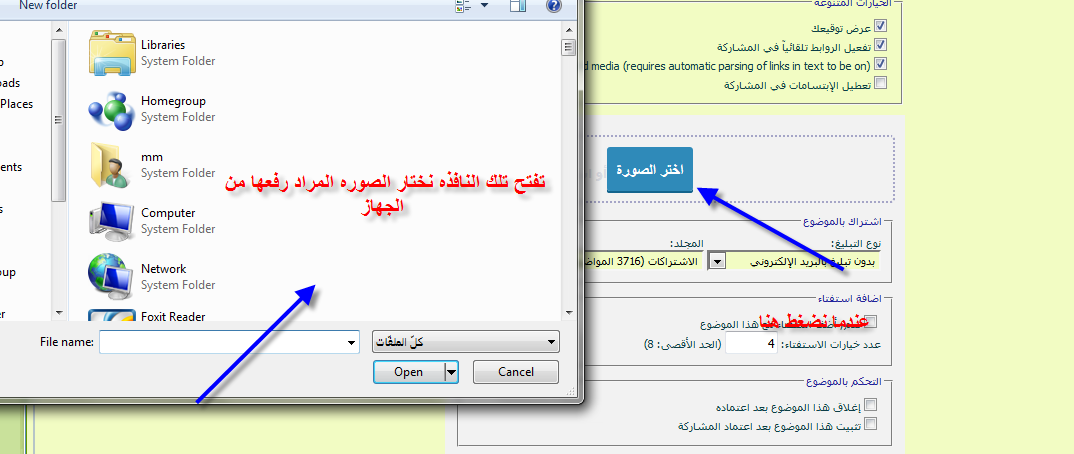Expand the File name history dropdown arrow
This screenshot has height=454, width=1074.
352,342
